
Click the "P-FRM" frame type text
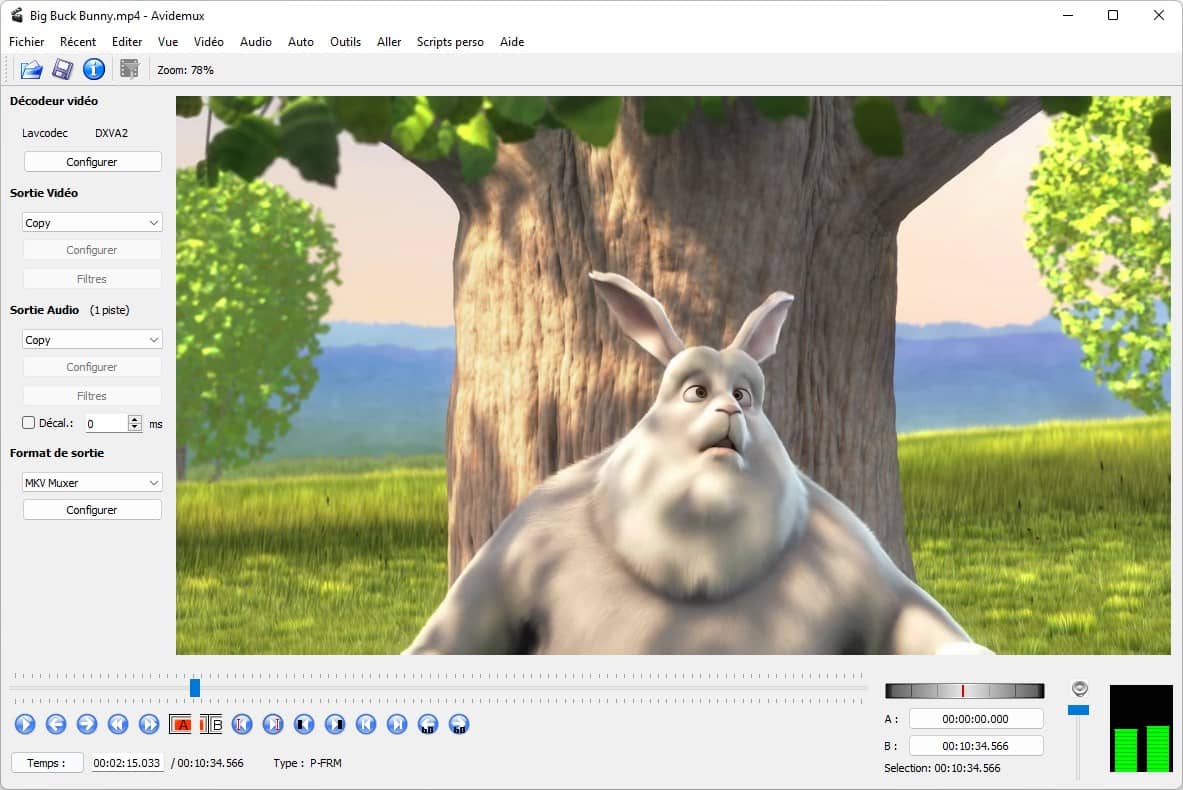pyautogui.click(x=326, y=763)
